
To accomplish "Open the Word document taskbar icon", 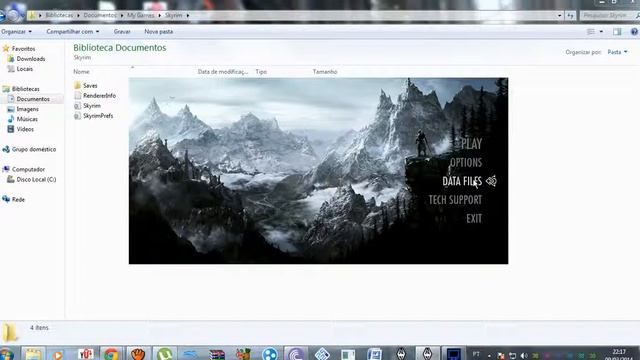I will pyautogui.click(x=374, y=354).
